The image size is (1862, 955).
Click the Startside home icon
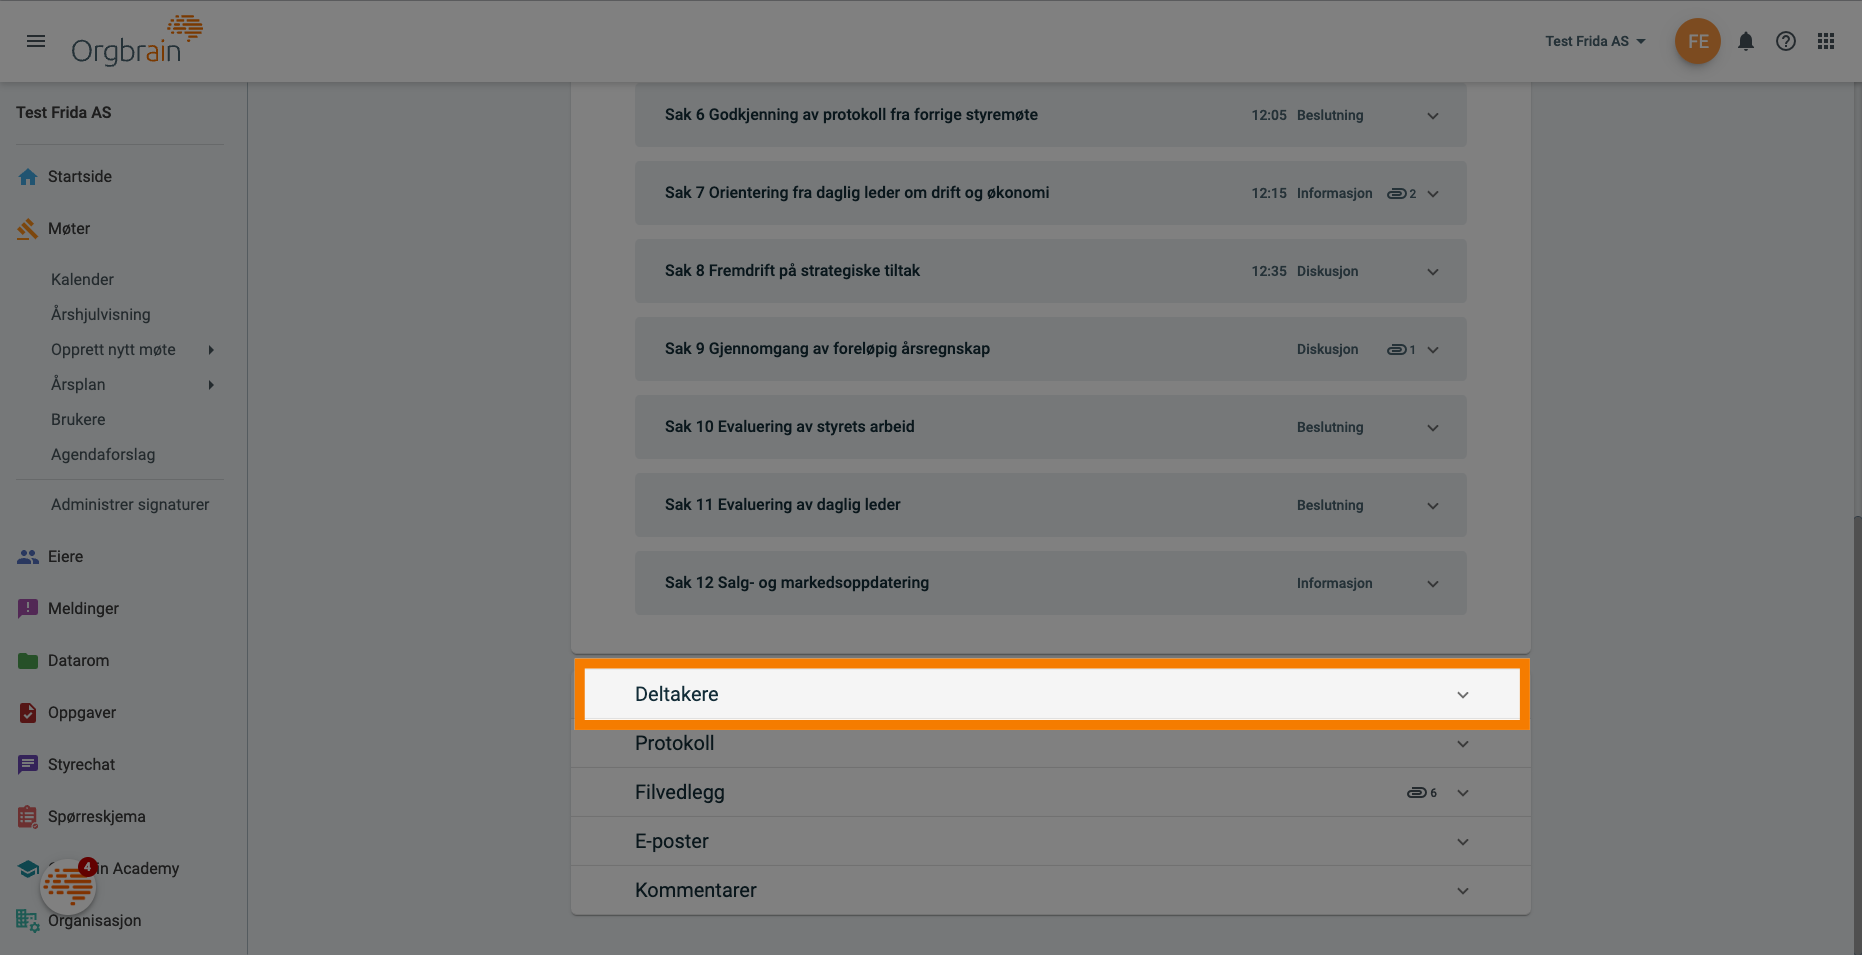click(28, 177)
